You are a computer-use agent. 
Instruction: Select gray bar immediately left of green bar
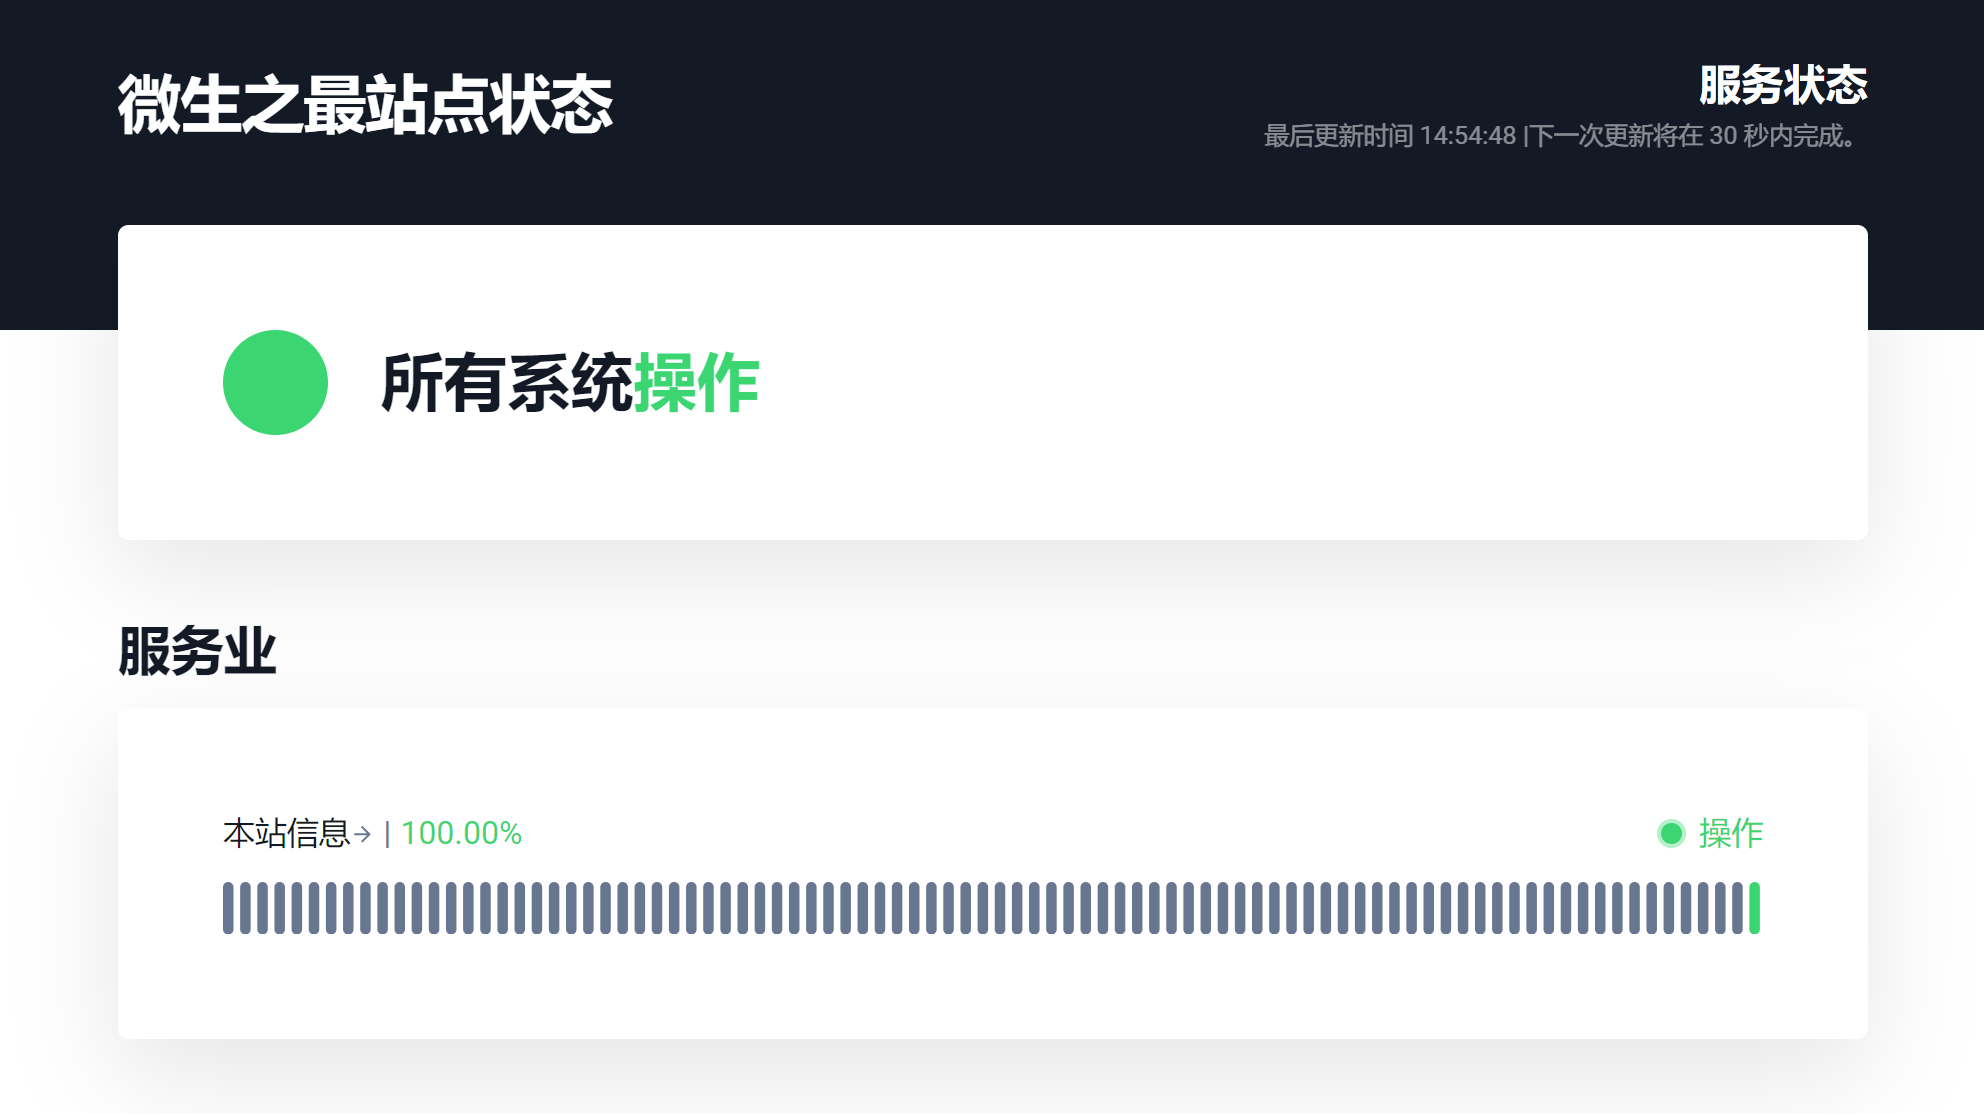click(x=1737, y=908)
